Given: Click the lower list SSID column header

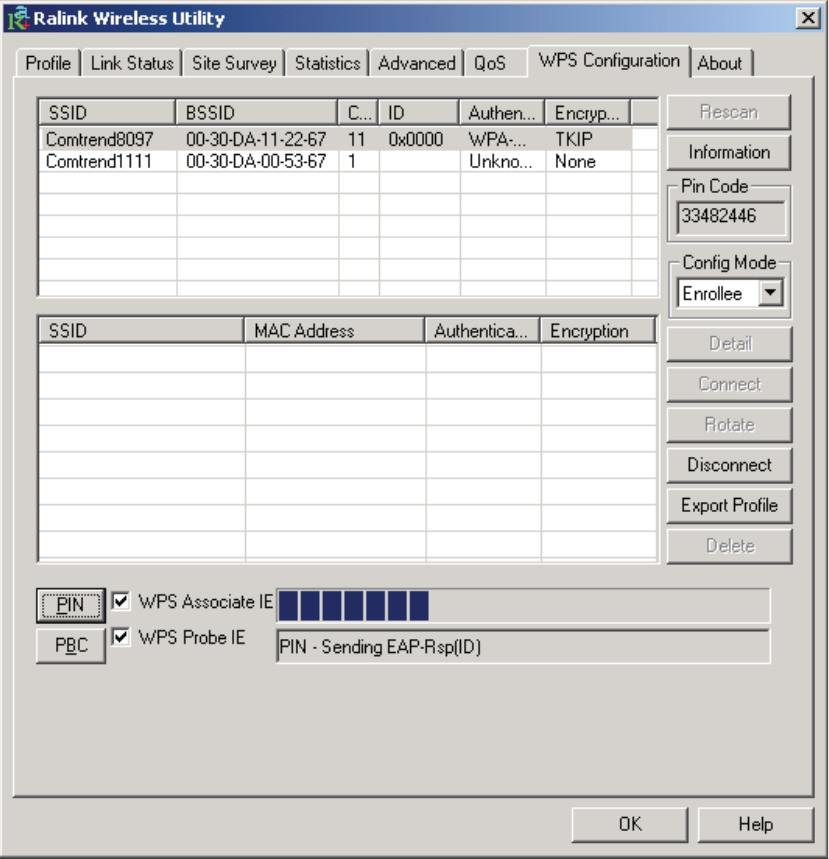Looking at the screenshot, I should tap(141, 330).
